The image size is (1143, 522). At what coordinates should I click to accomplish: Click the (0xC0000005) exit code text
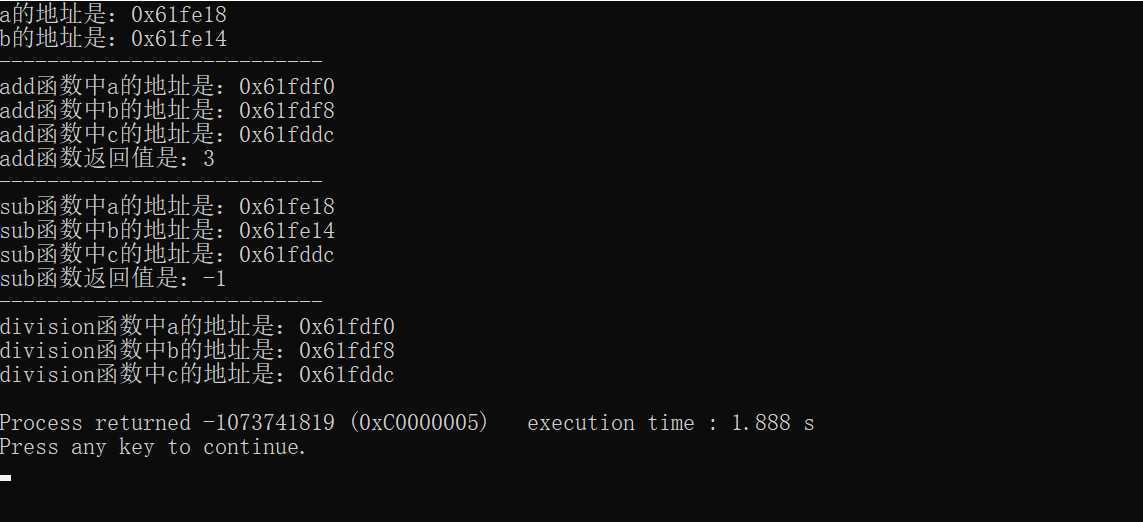(x=418, y=423)
